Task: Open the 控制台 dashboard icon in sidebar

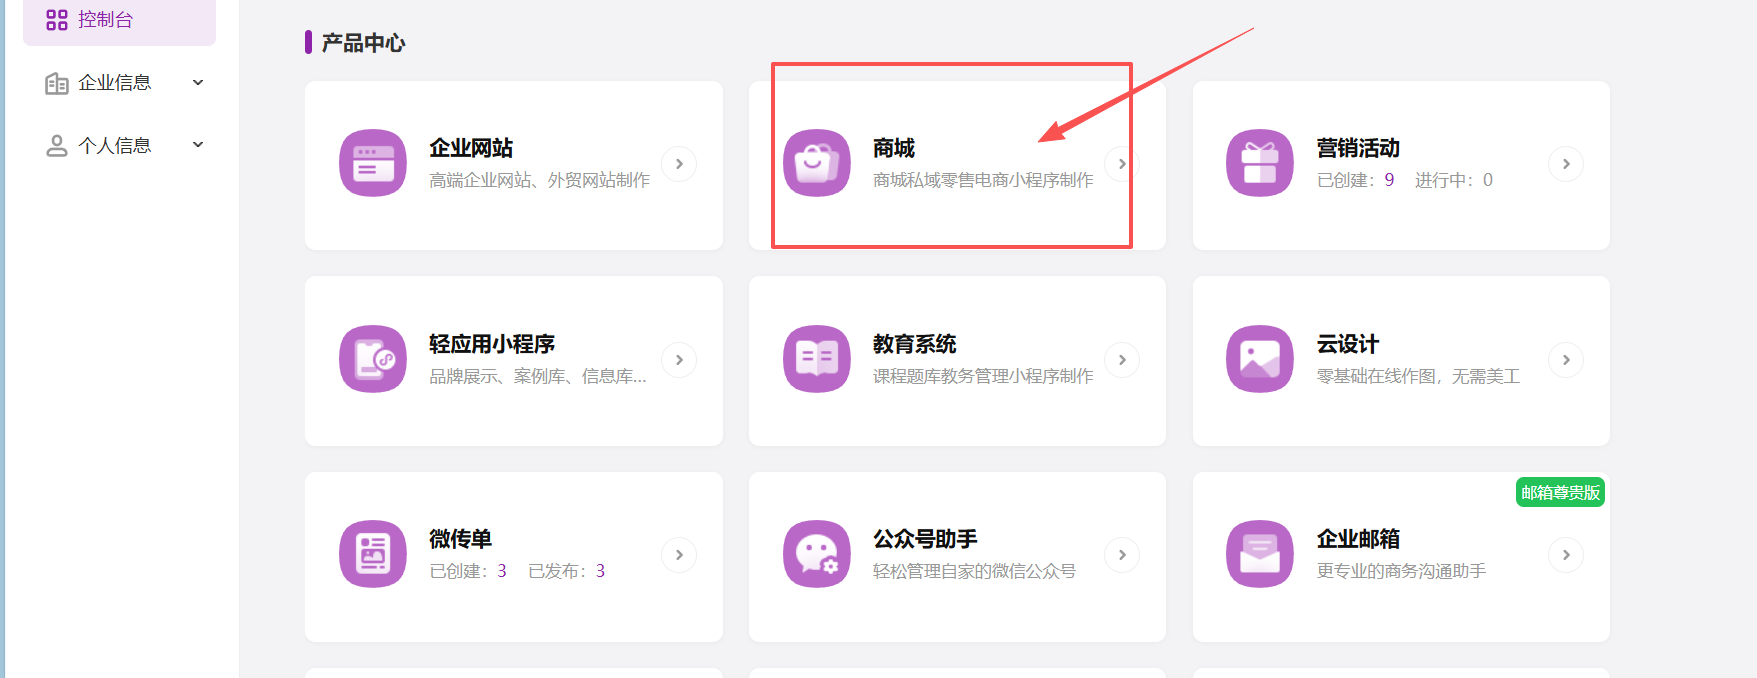Action: [57, 20]
